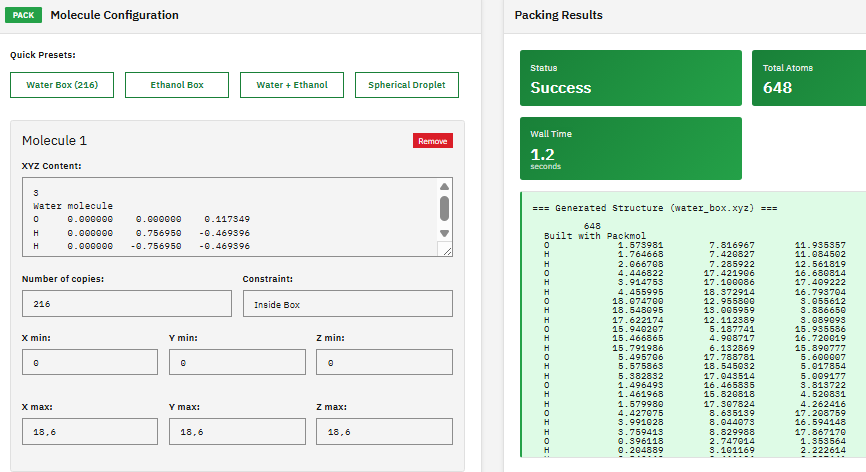This screenshot has height=472, width=866.
Task: Apply the Water + Ethanol preset
Action: [x=292, y=85]
